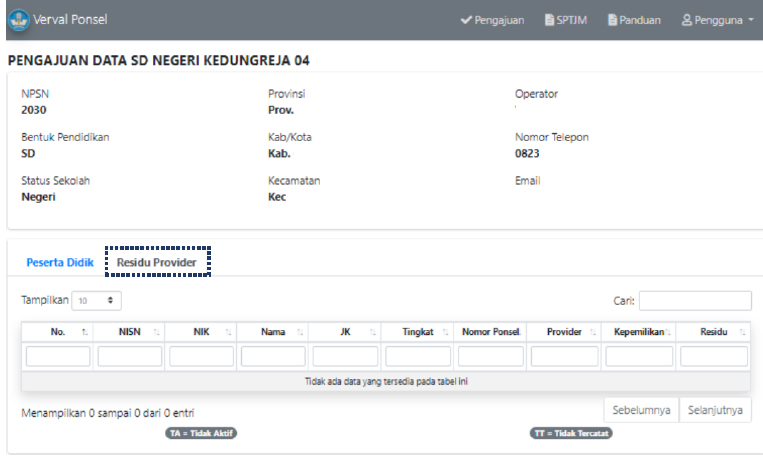The height and width of the screenshot is (456, 763).
Task: Sort table by Residu column
Action: pos(713,332)
